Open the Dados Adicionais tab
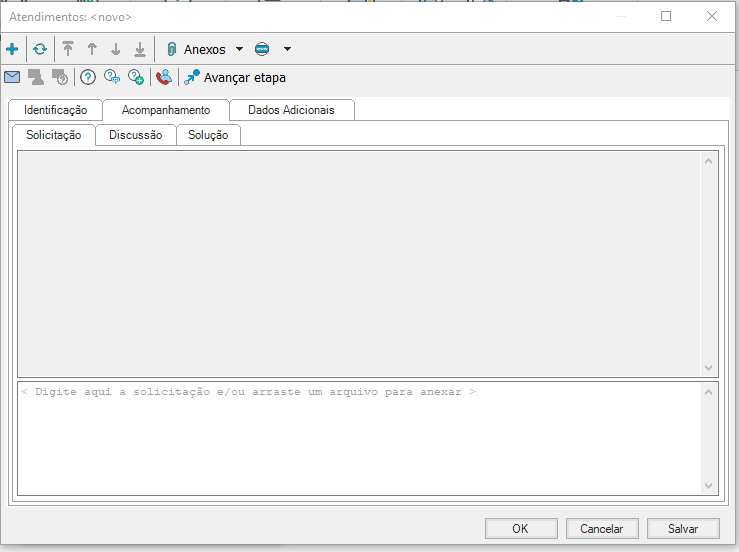This screenshot has width=739, height=552. (291, 110)
